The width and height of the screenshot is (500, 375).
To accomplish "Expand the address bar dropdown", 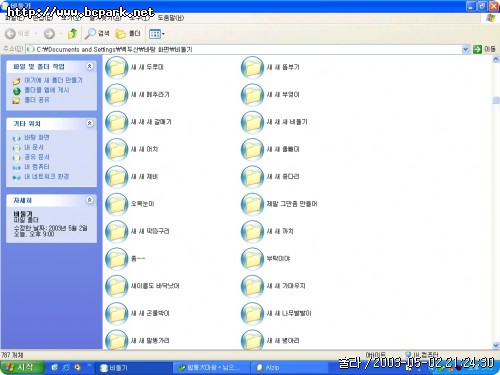I will click(x=465, y=49).
